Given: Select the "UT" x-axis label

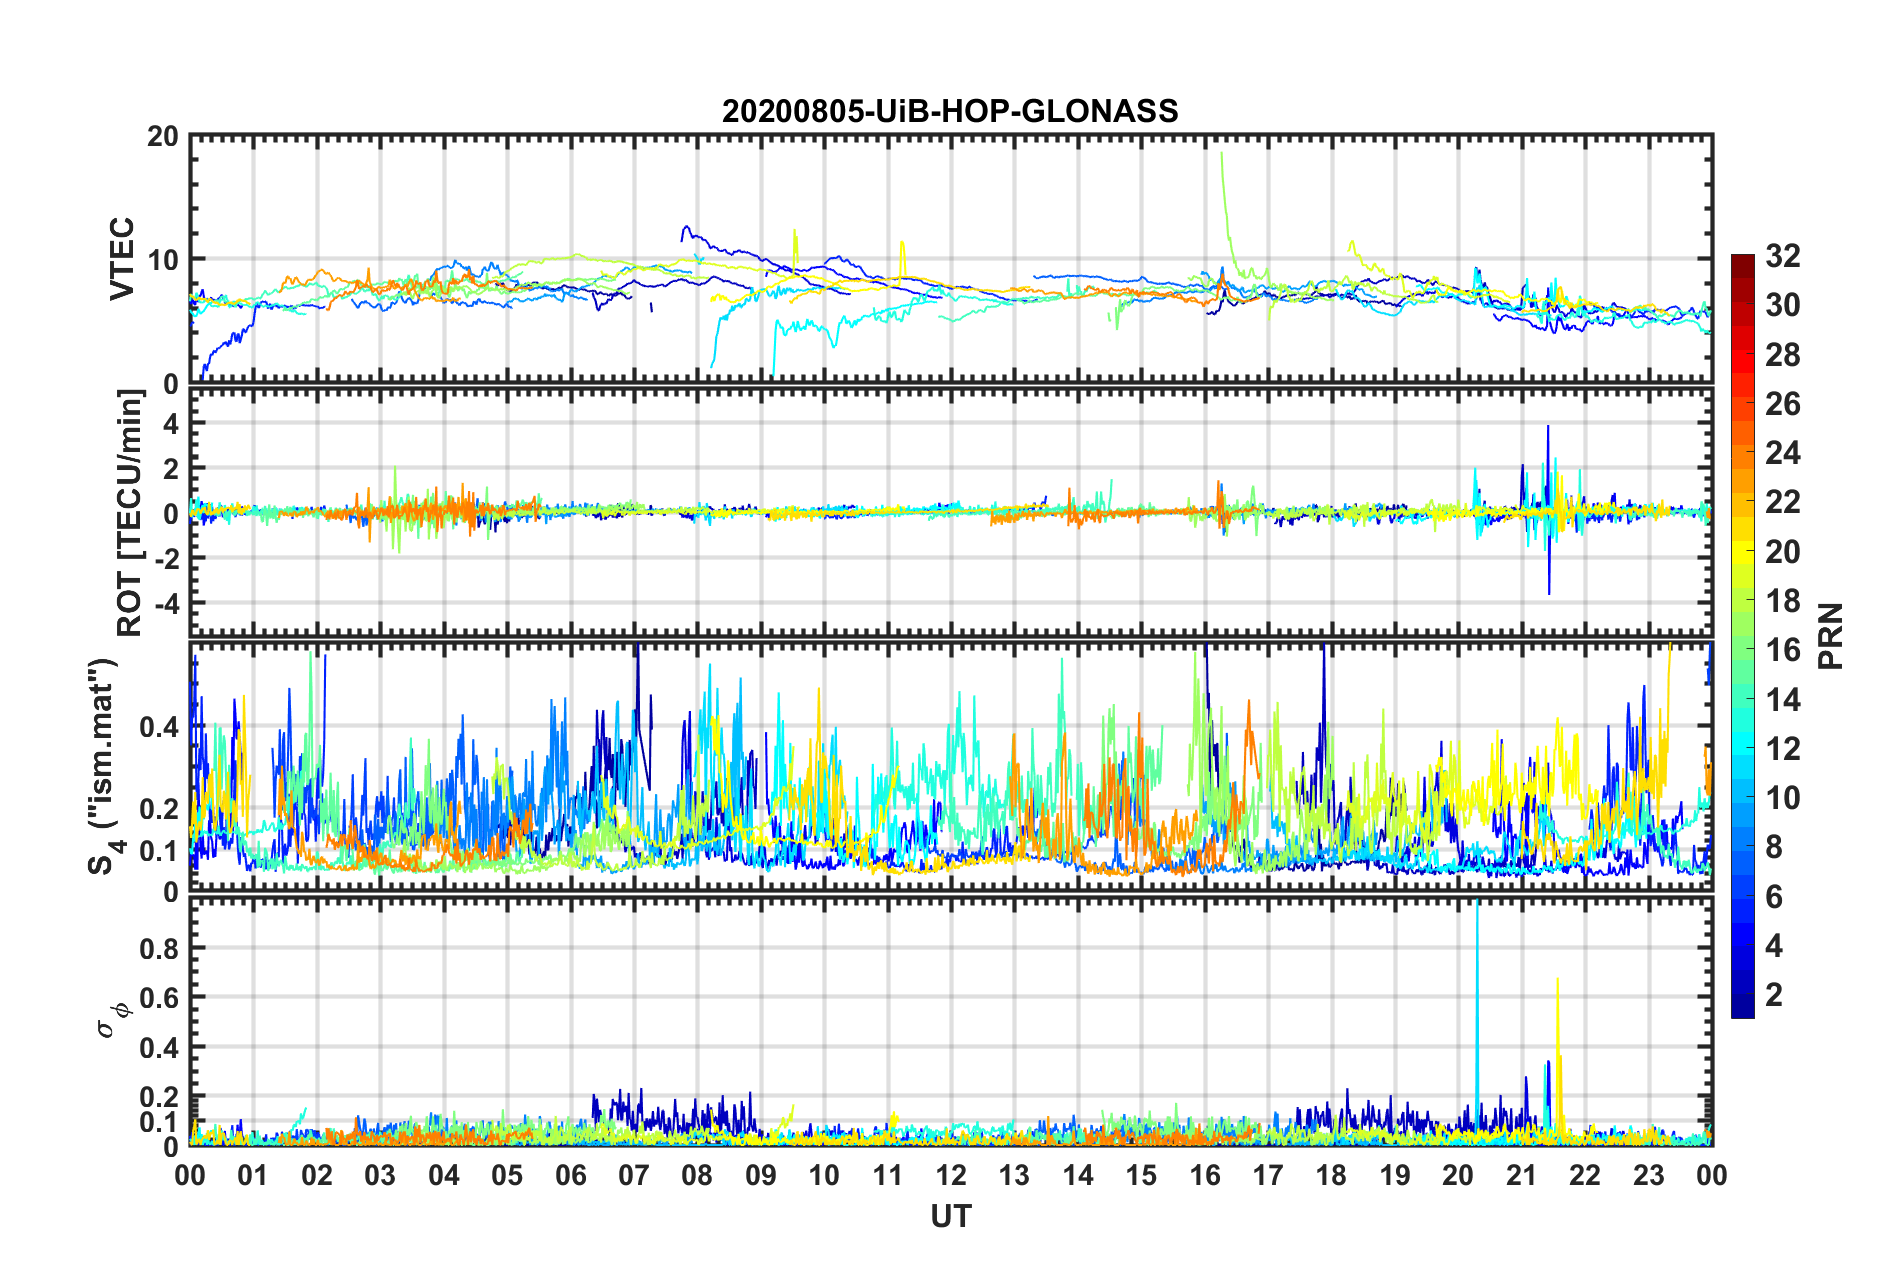Looking at the screenshot, I should coord(951,1216).
